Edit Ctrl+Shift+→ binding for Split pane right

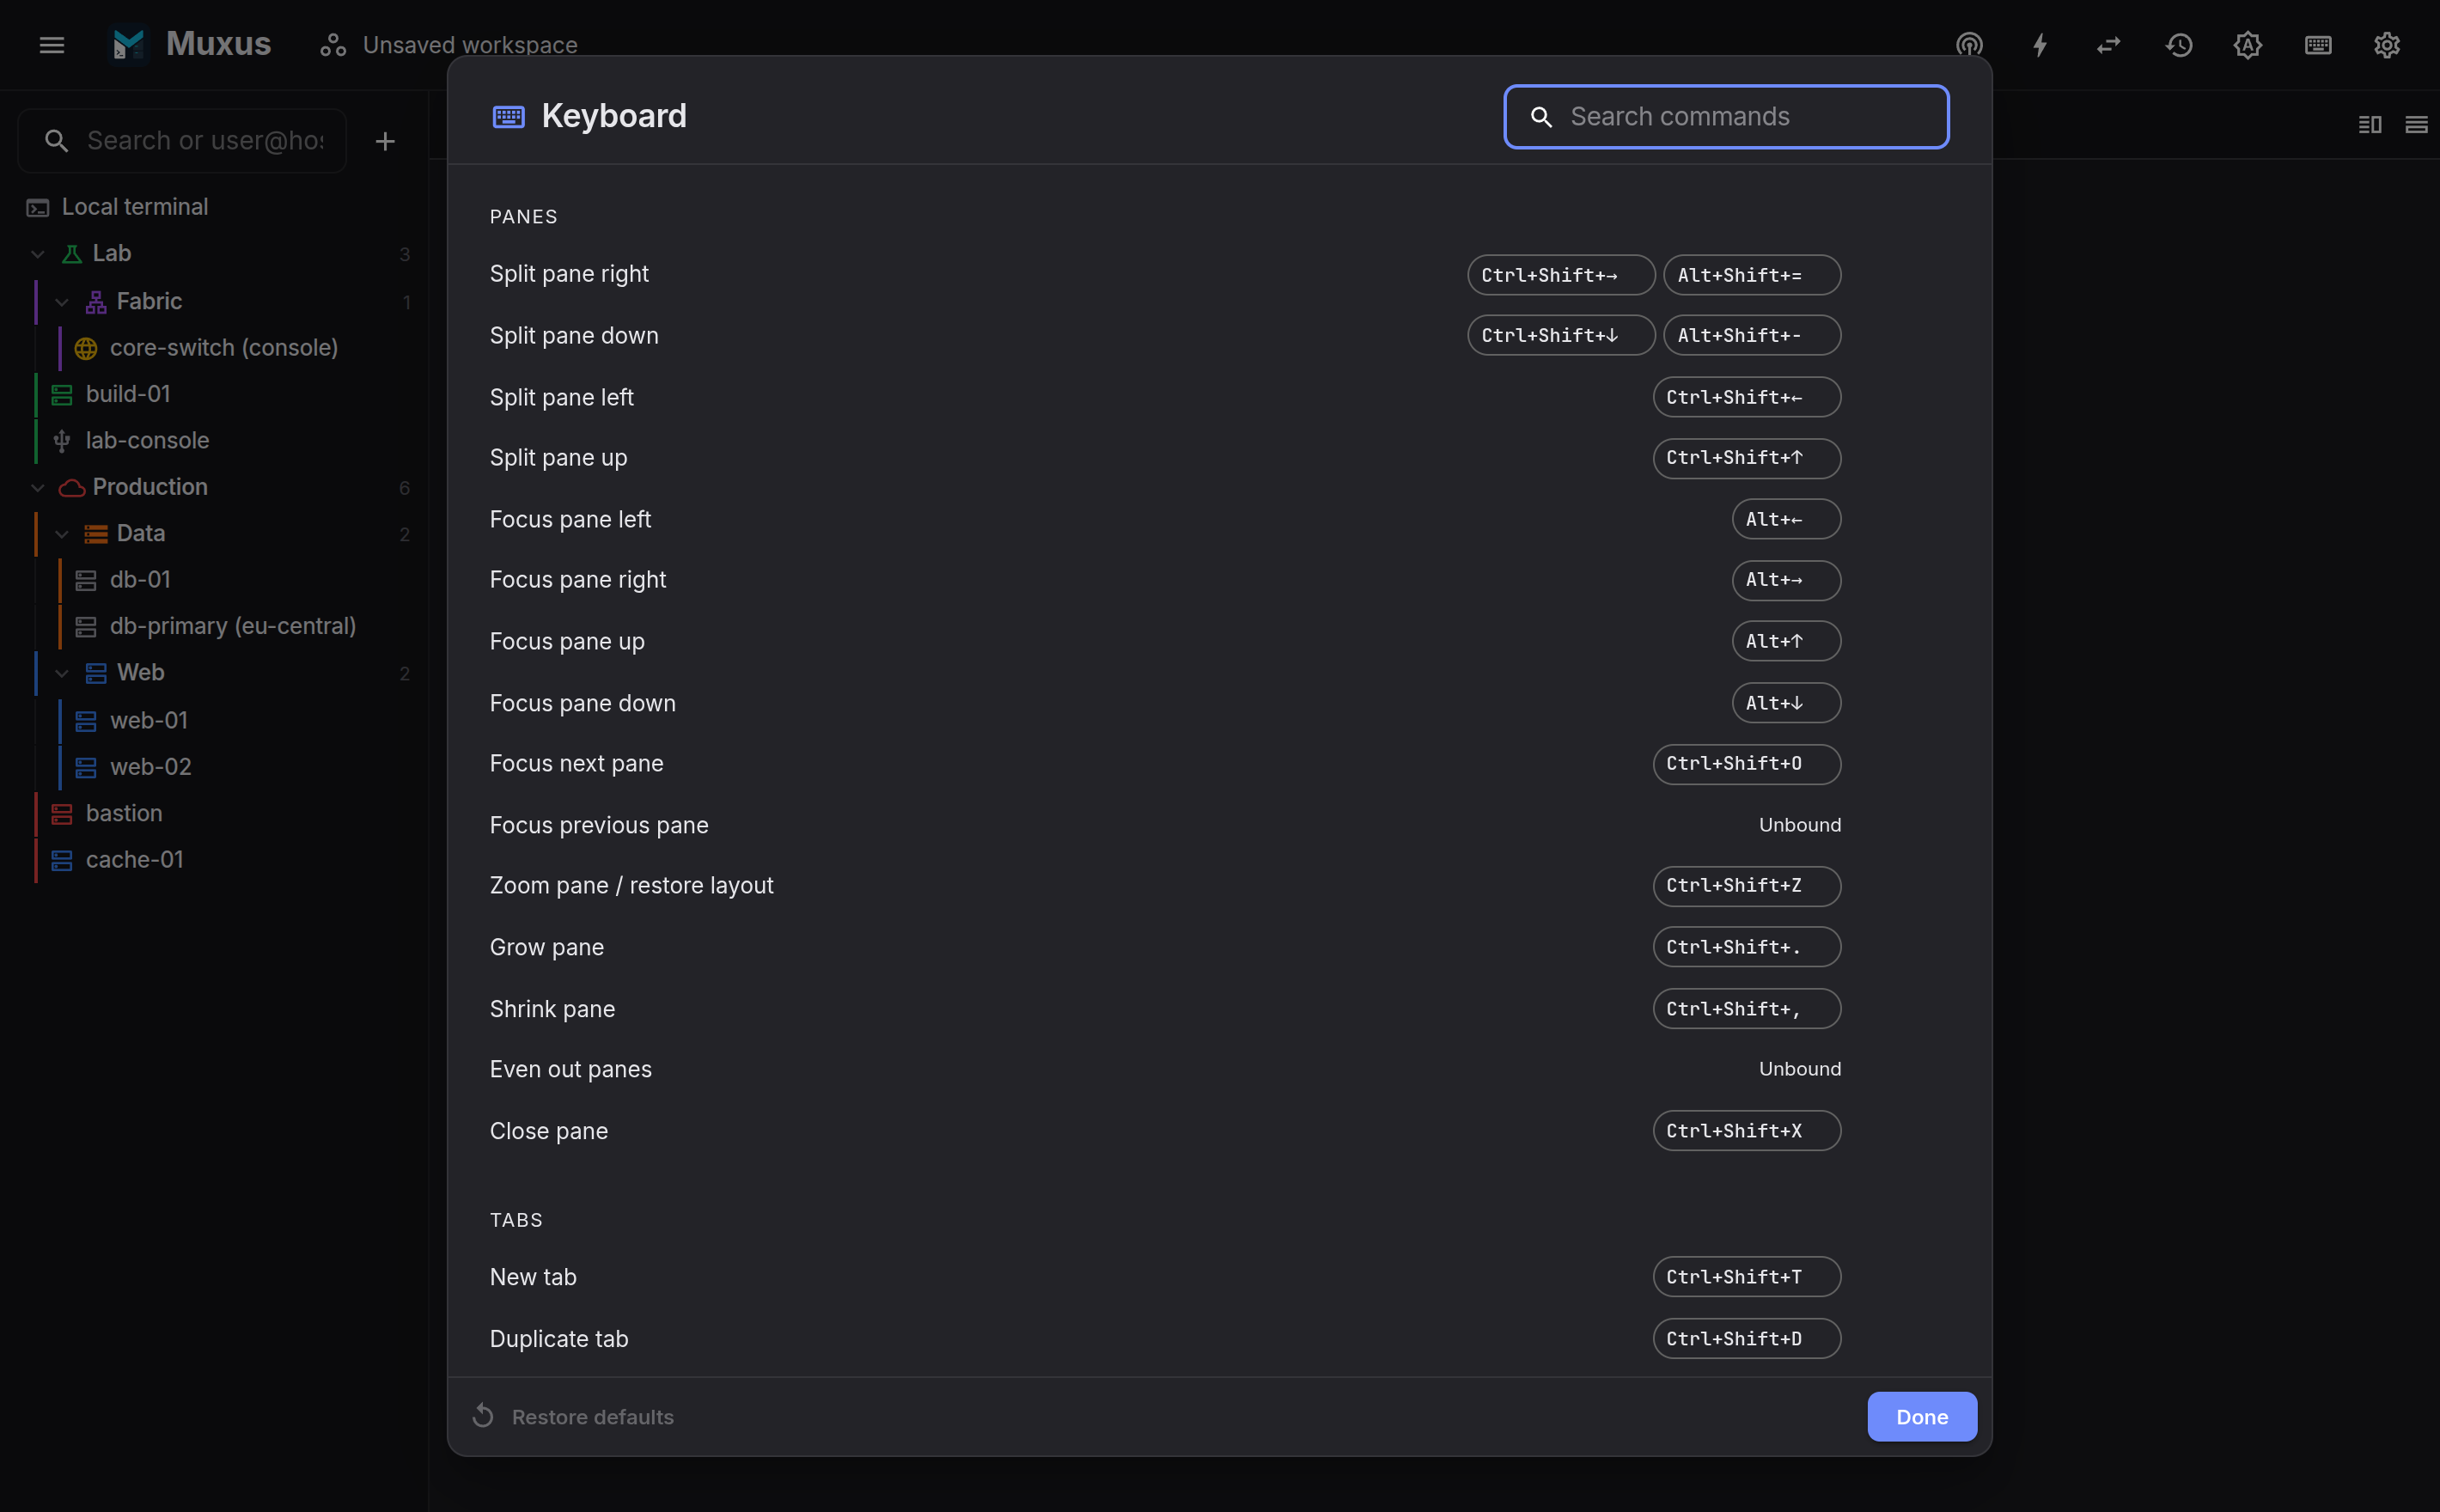coord(1560,275)
